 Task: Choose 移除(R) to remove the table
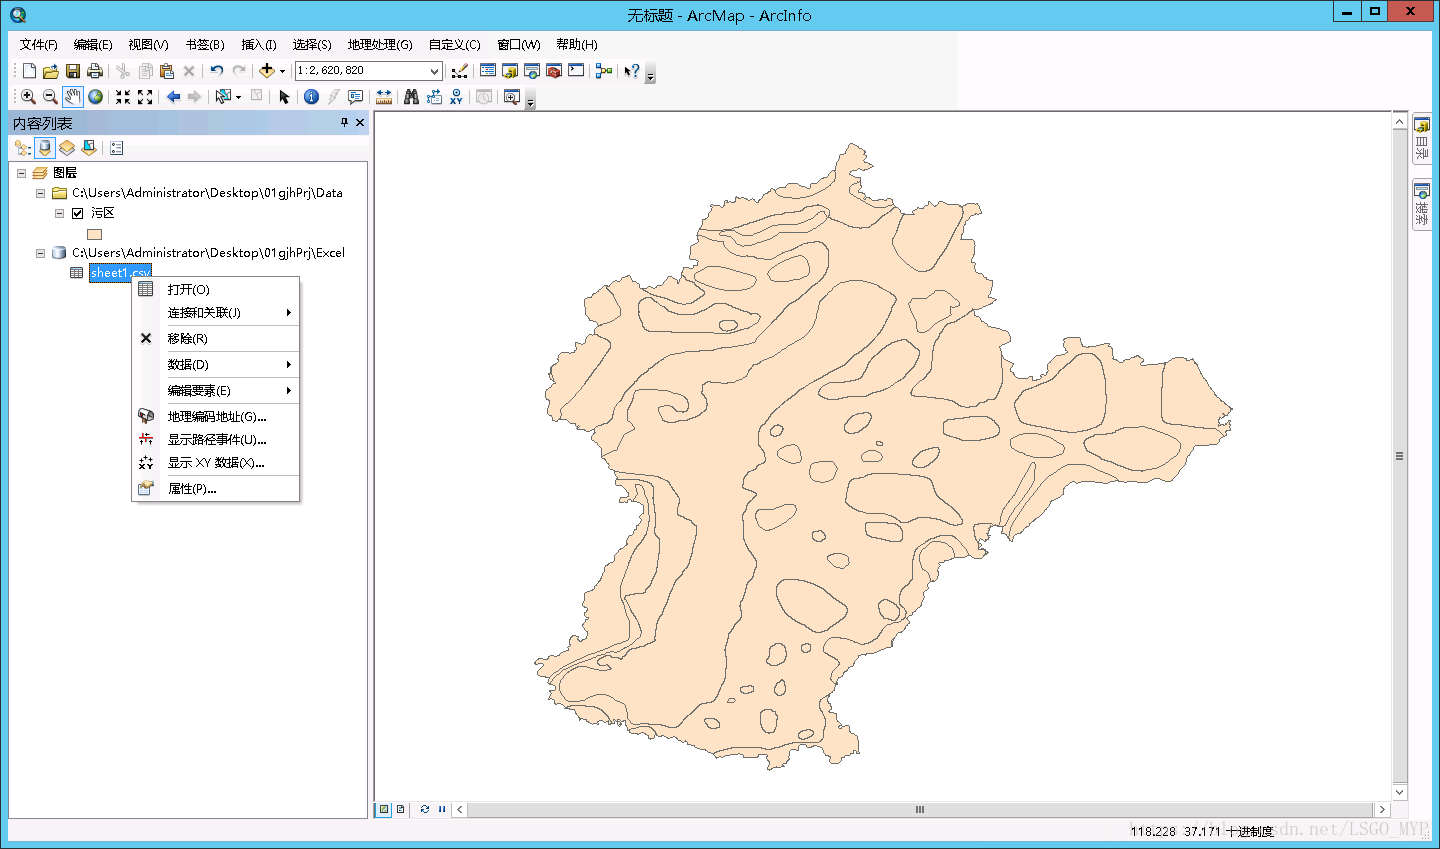click(x=216, y=339)
